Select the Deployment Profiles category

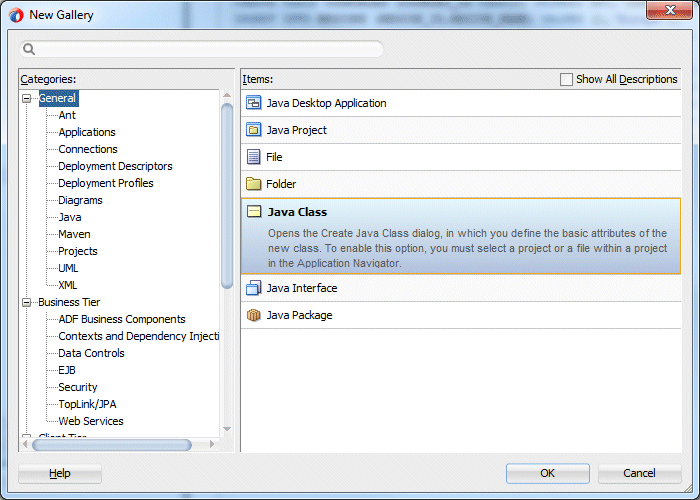[x=105, y=183]
